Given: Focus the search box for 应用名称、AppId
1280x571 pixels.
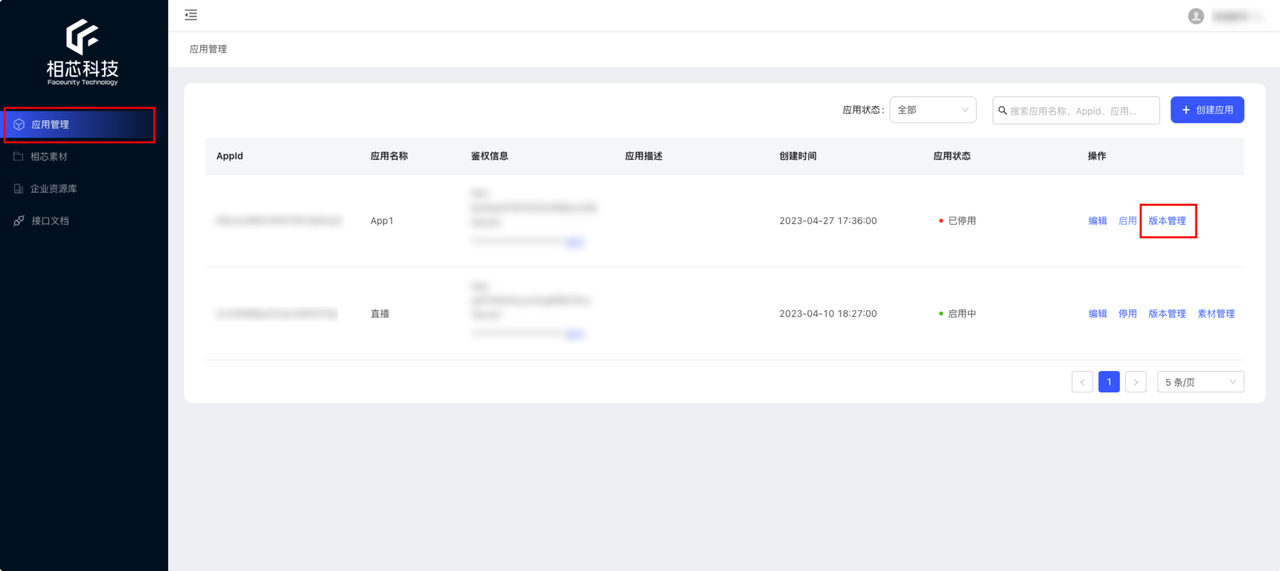Looking at the screenshot, I should pos(1076,110).
